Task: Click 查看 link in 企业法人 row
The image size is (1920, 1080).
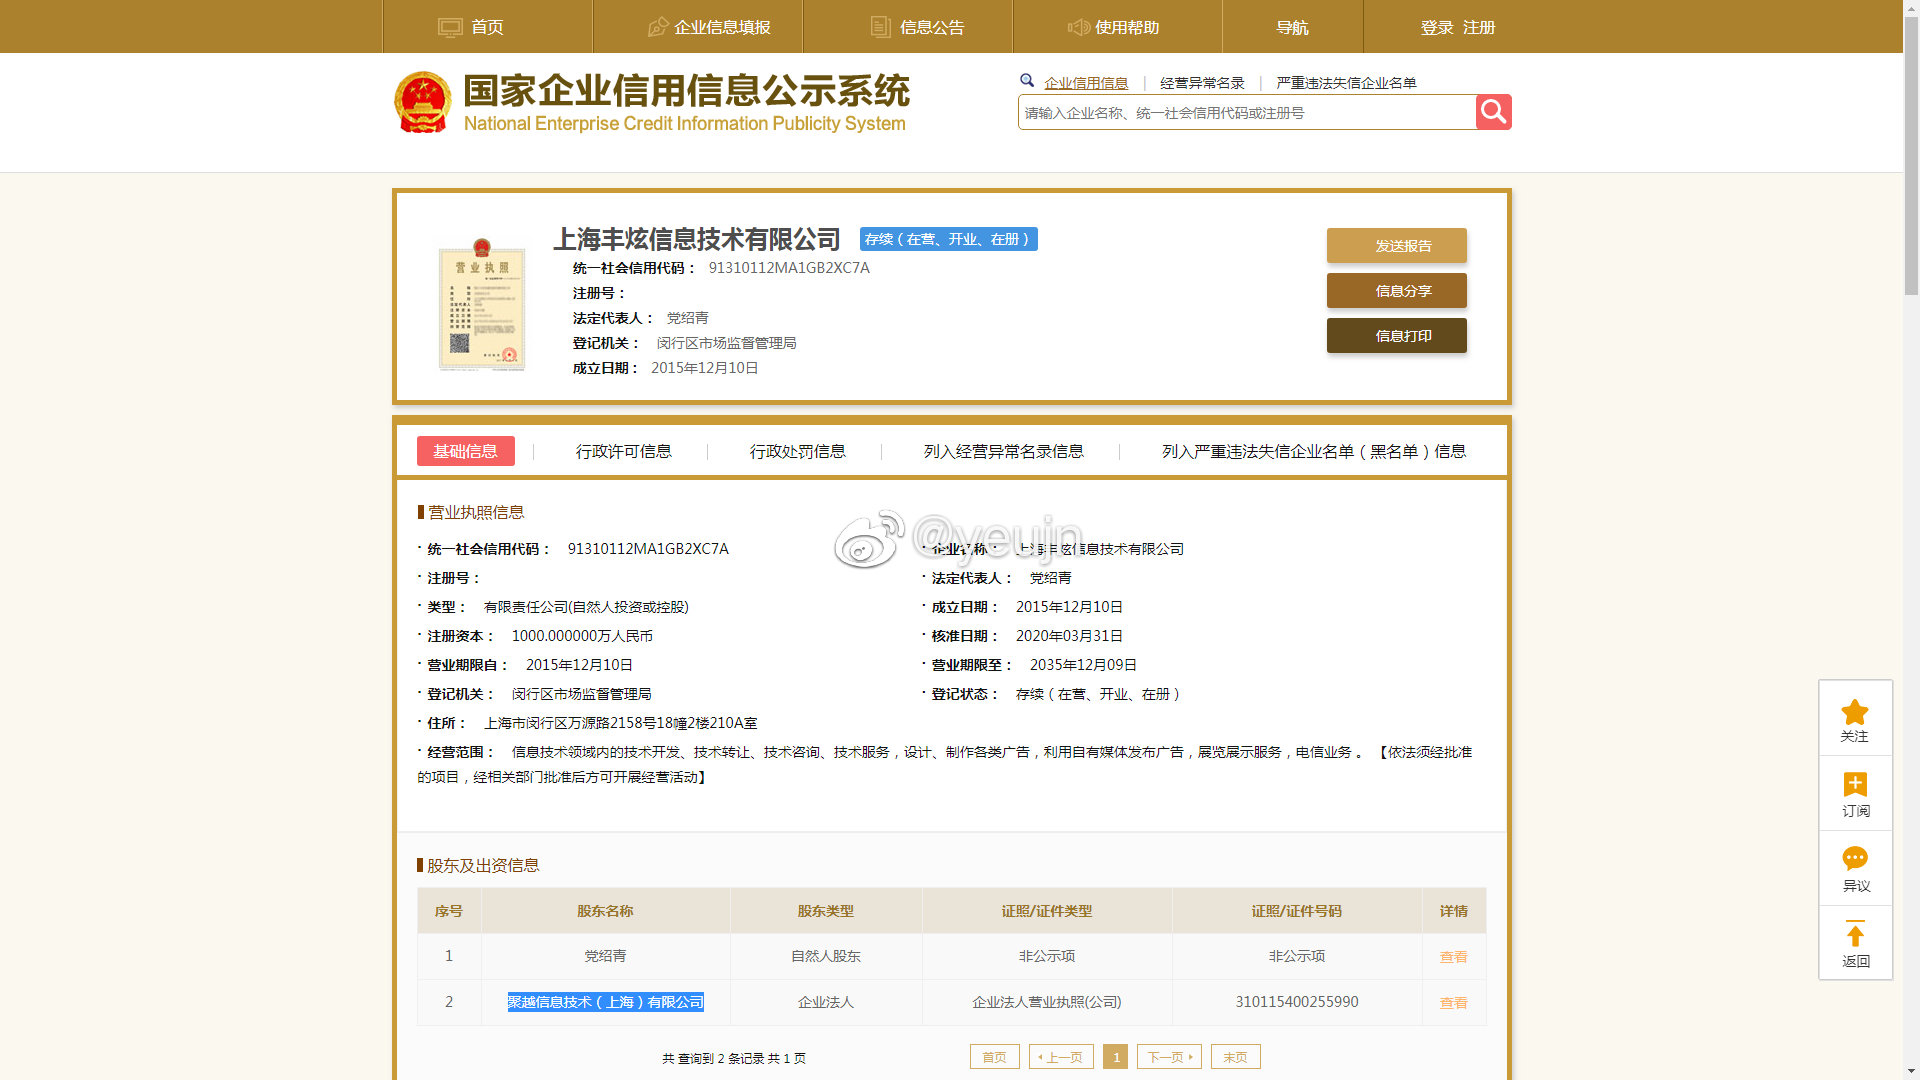Action: pyautogui.click(x=1453, y=1003)
